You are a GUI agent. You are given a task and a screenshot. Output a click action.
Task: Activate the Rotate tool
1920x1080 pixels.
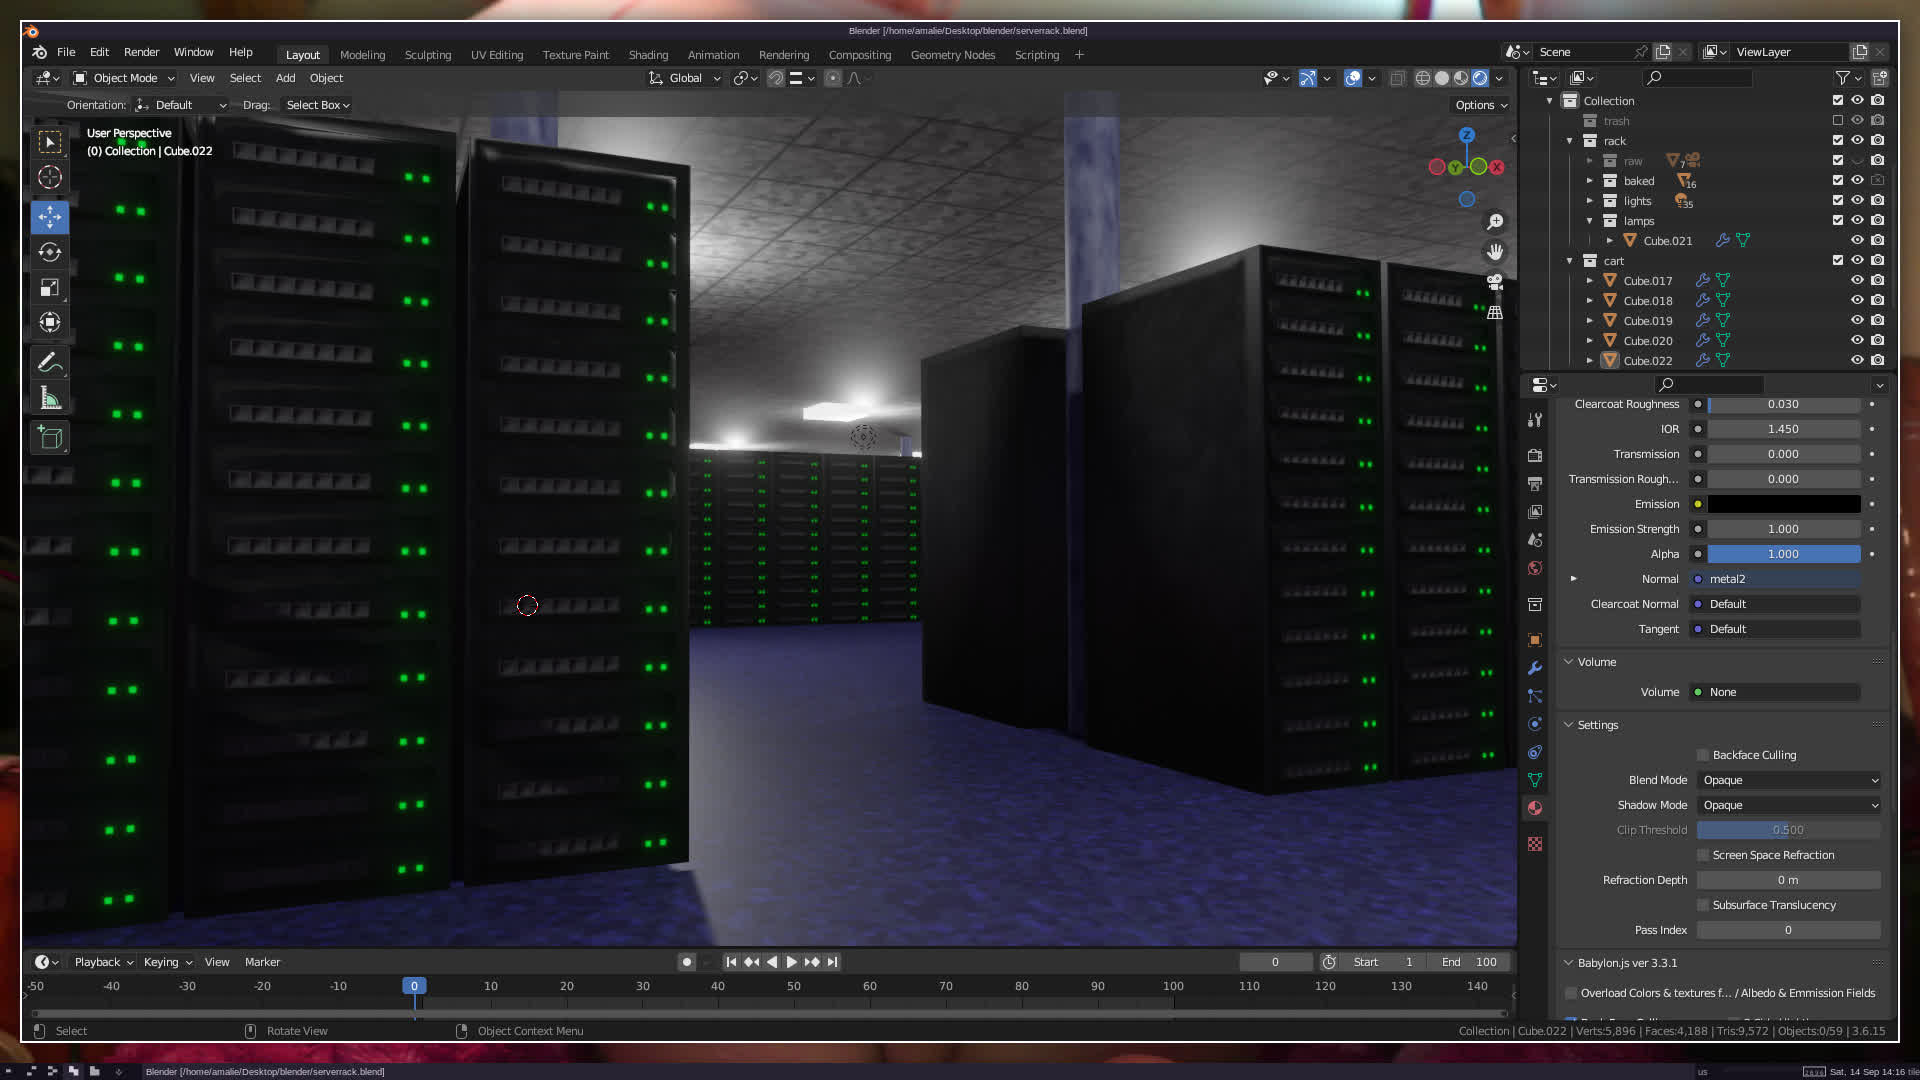[50, 252]
